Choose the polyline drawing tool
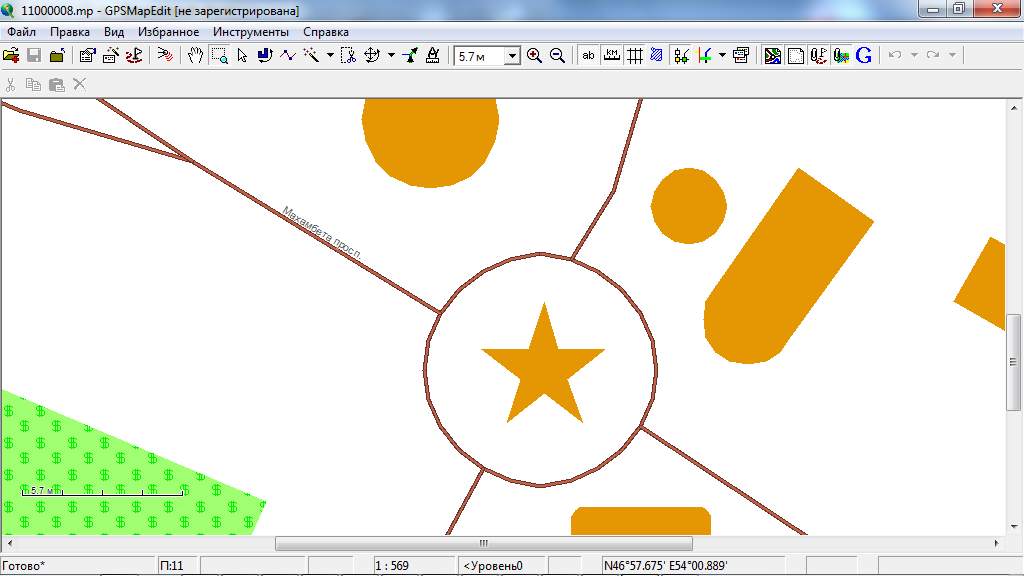1024x576 pixels. point(288,56)
